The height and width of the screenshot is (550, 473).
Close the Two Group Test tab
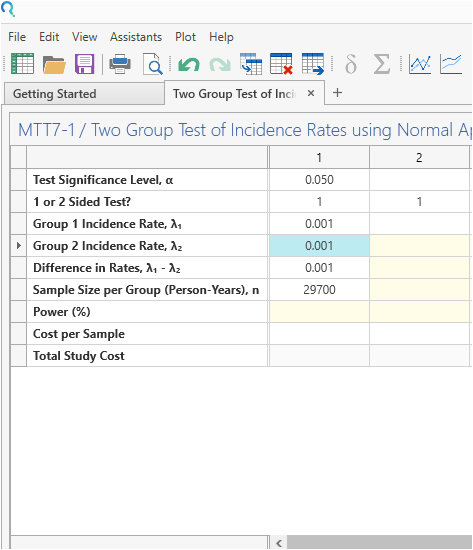[x=311, y=93]
